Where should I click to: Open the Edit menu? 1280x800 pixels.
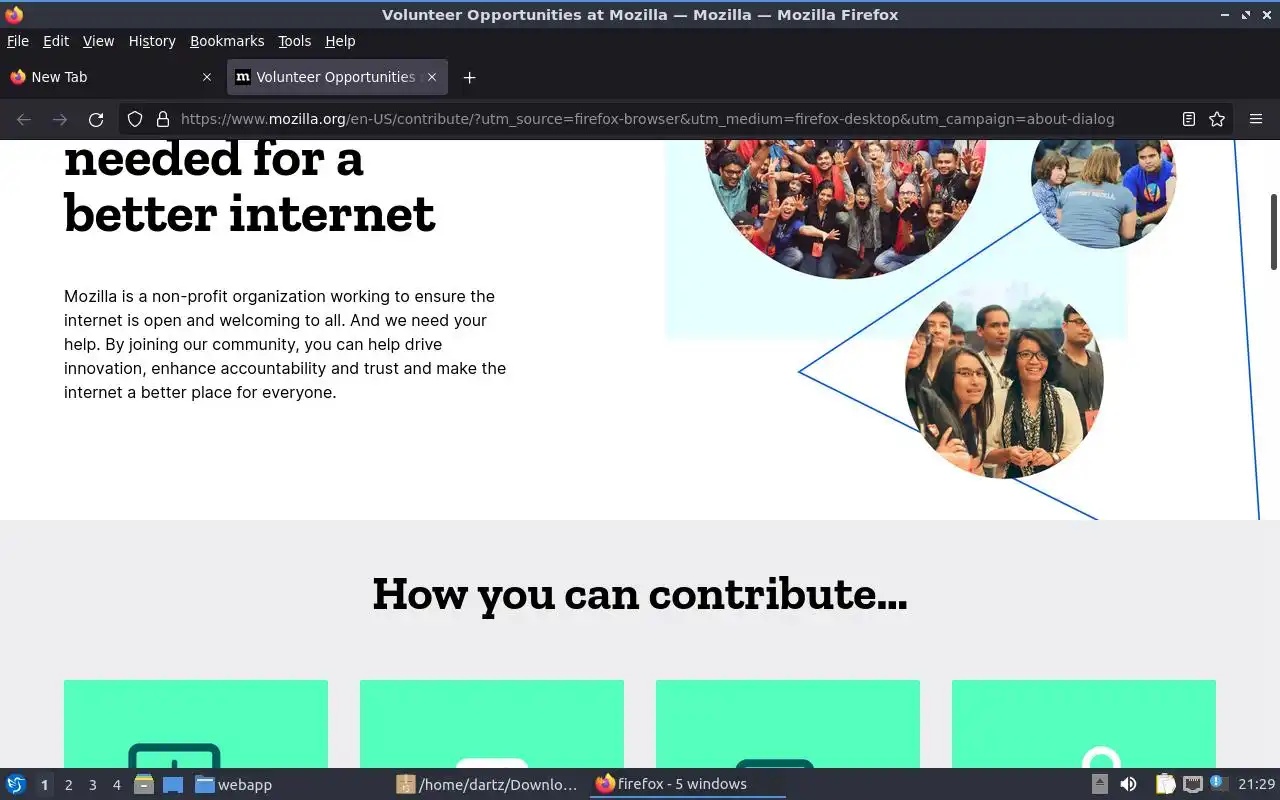pos(56,41)
